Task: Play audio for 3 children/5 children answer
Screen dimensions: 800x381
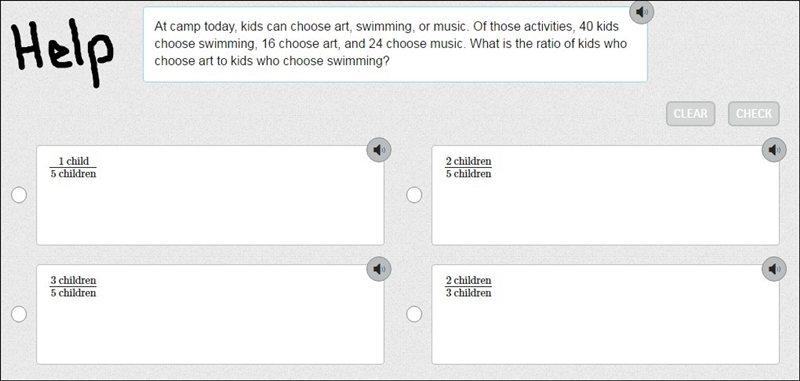Action: [x=379, y=269]
